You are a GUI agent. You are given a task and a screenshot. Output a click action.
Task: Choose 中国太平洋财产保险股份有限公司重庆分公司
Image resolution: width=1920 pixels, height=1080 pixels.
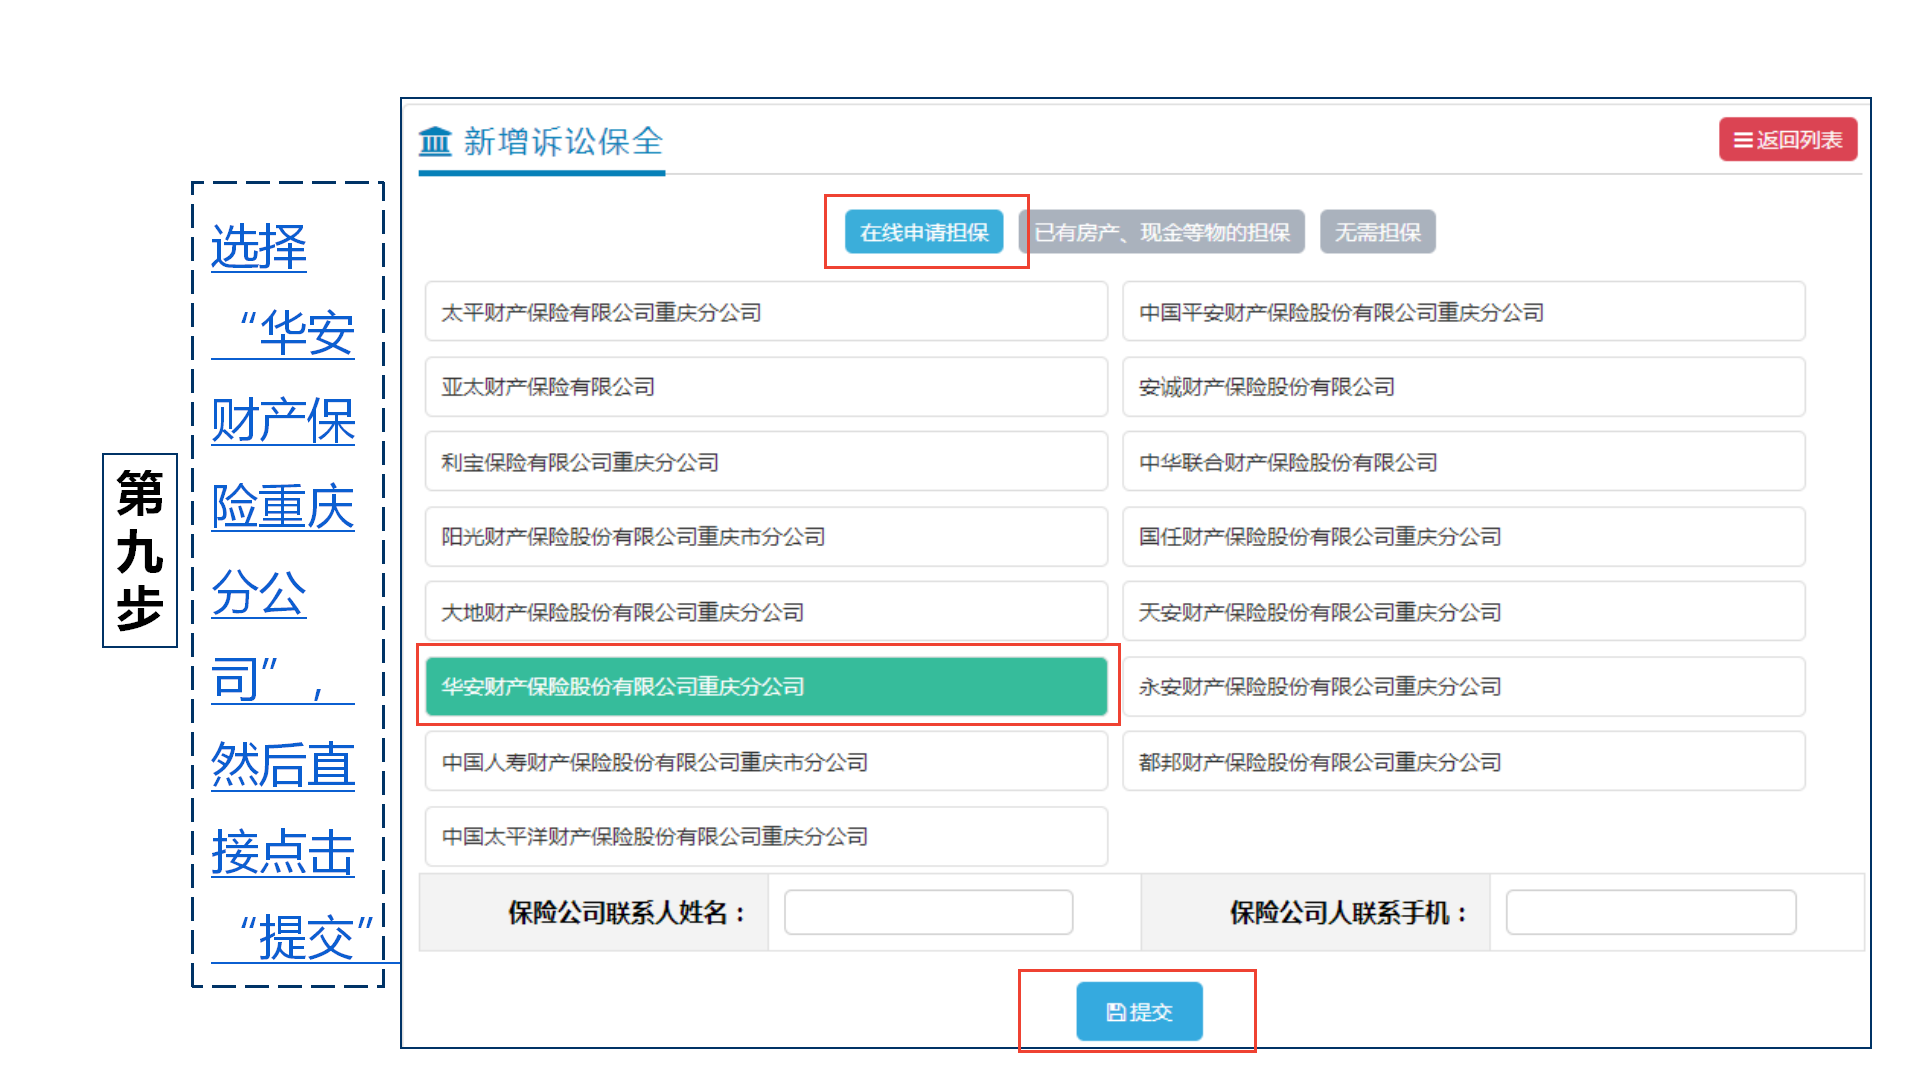pos(766,837)
